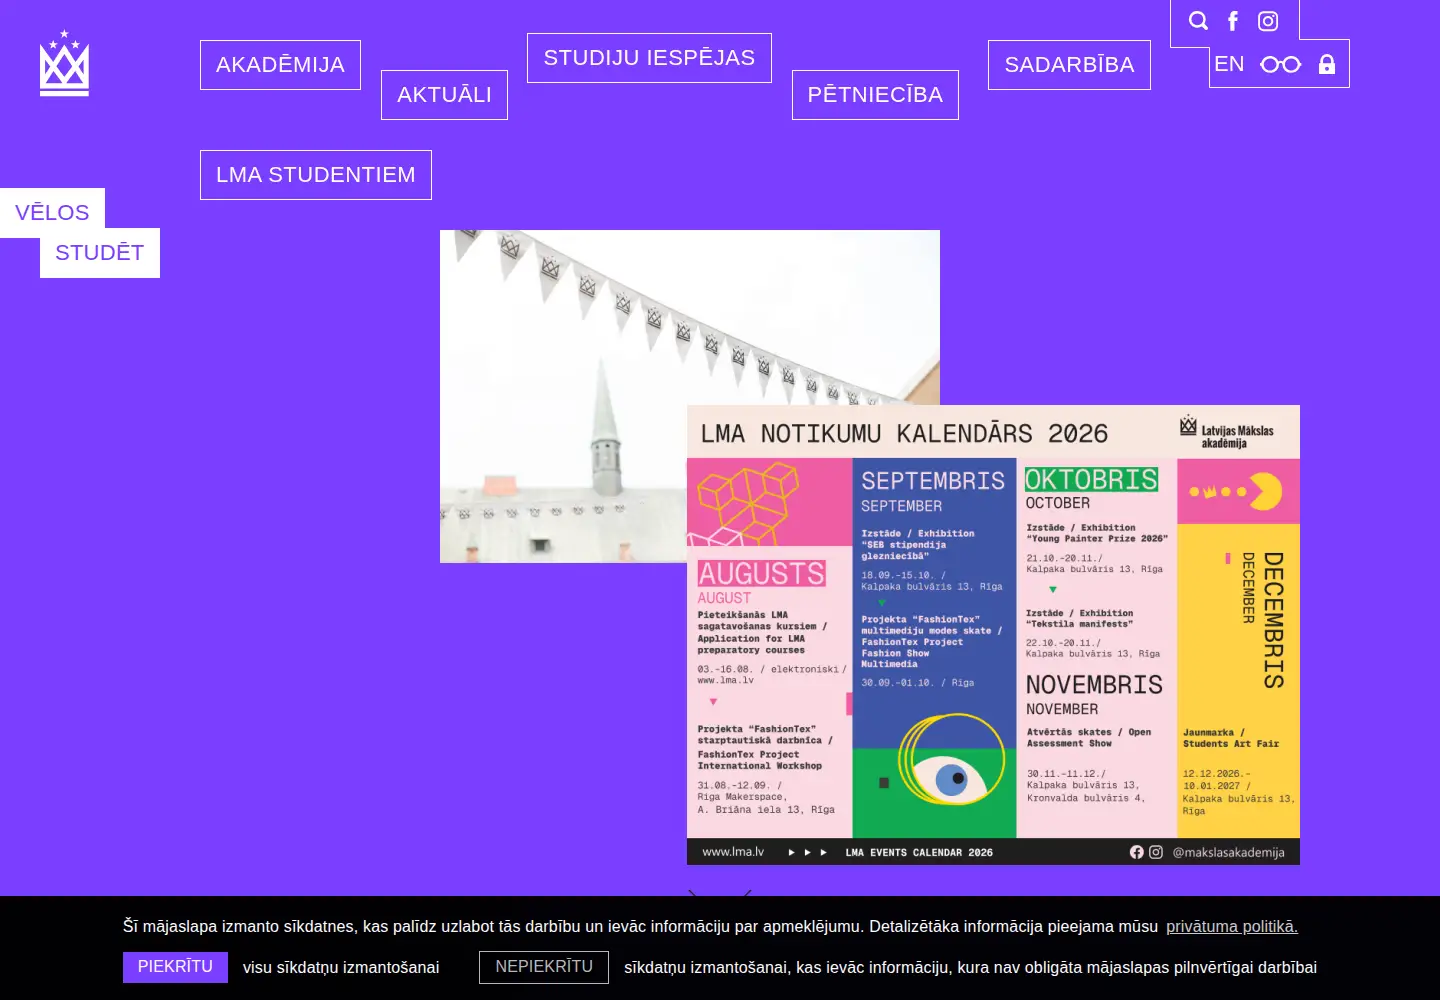Click the STUDĒT label
This screenshot has height=1000, width=1440.
tap(100, 253)
